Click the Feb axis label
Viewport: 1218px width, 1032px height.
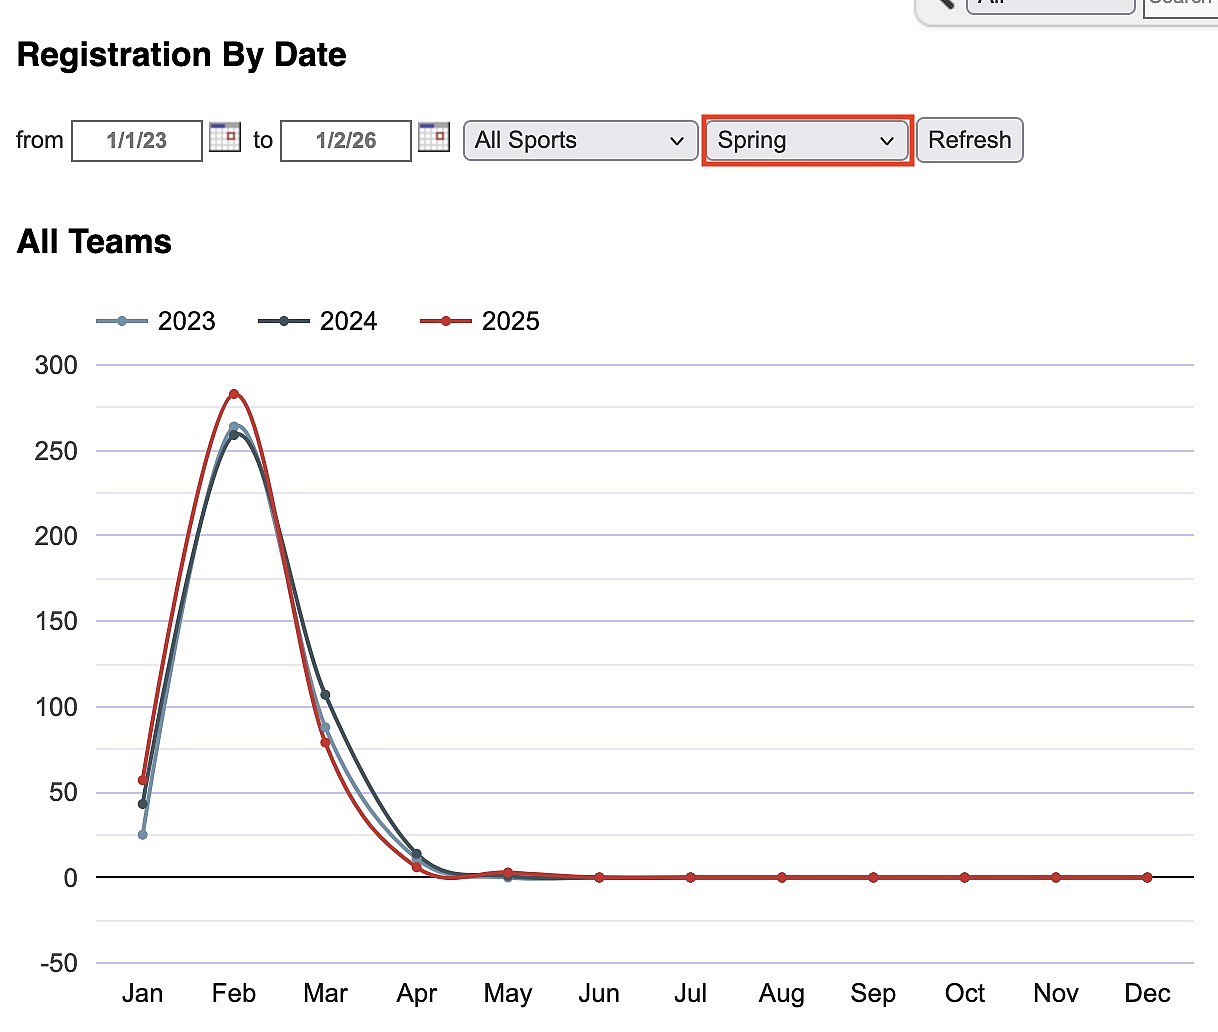click(234, 993)
